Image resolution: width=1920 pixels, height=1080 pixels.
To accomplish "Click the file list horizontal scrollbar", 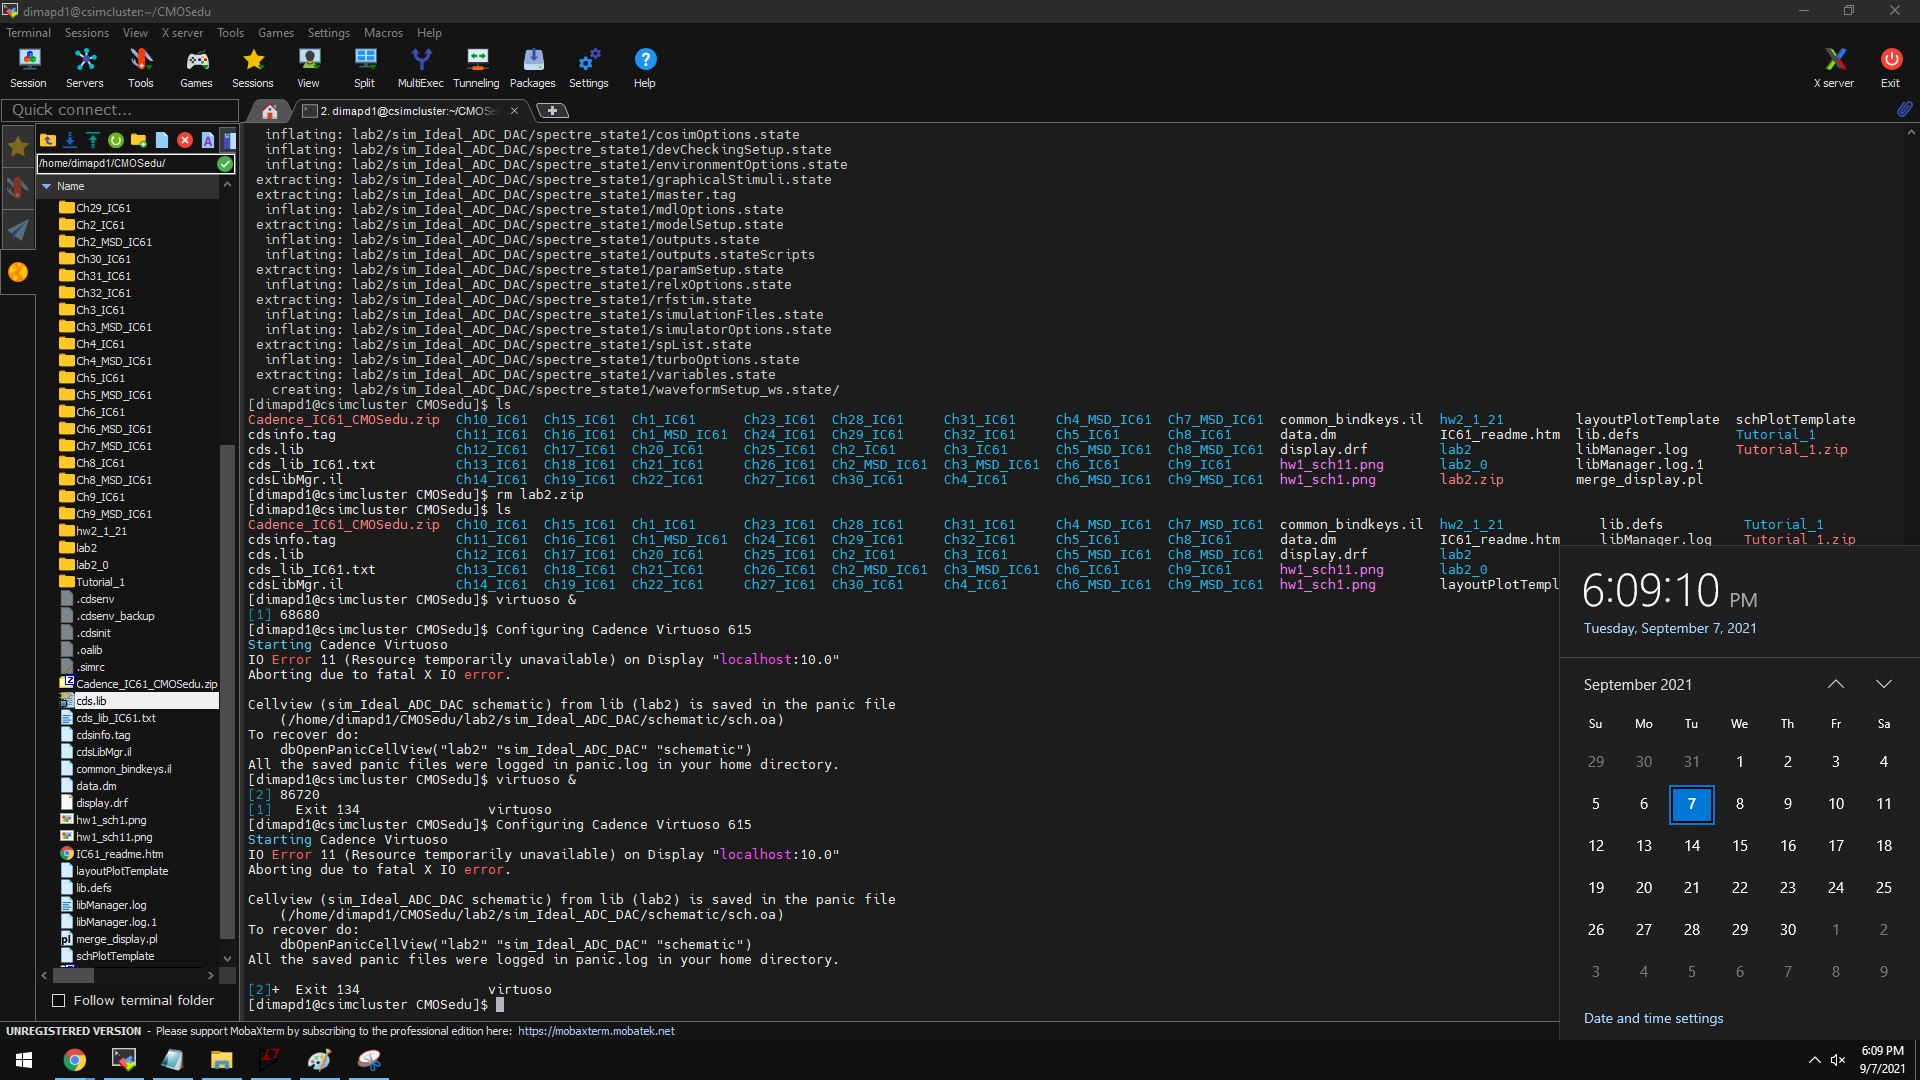I will 73,975.
